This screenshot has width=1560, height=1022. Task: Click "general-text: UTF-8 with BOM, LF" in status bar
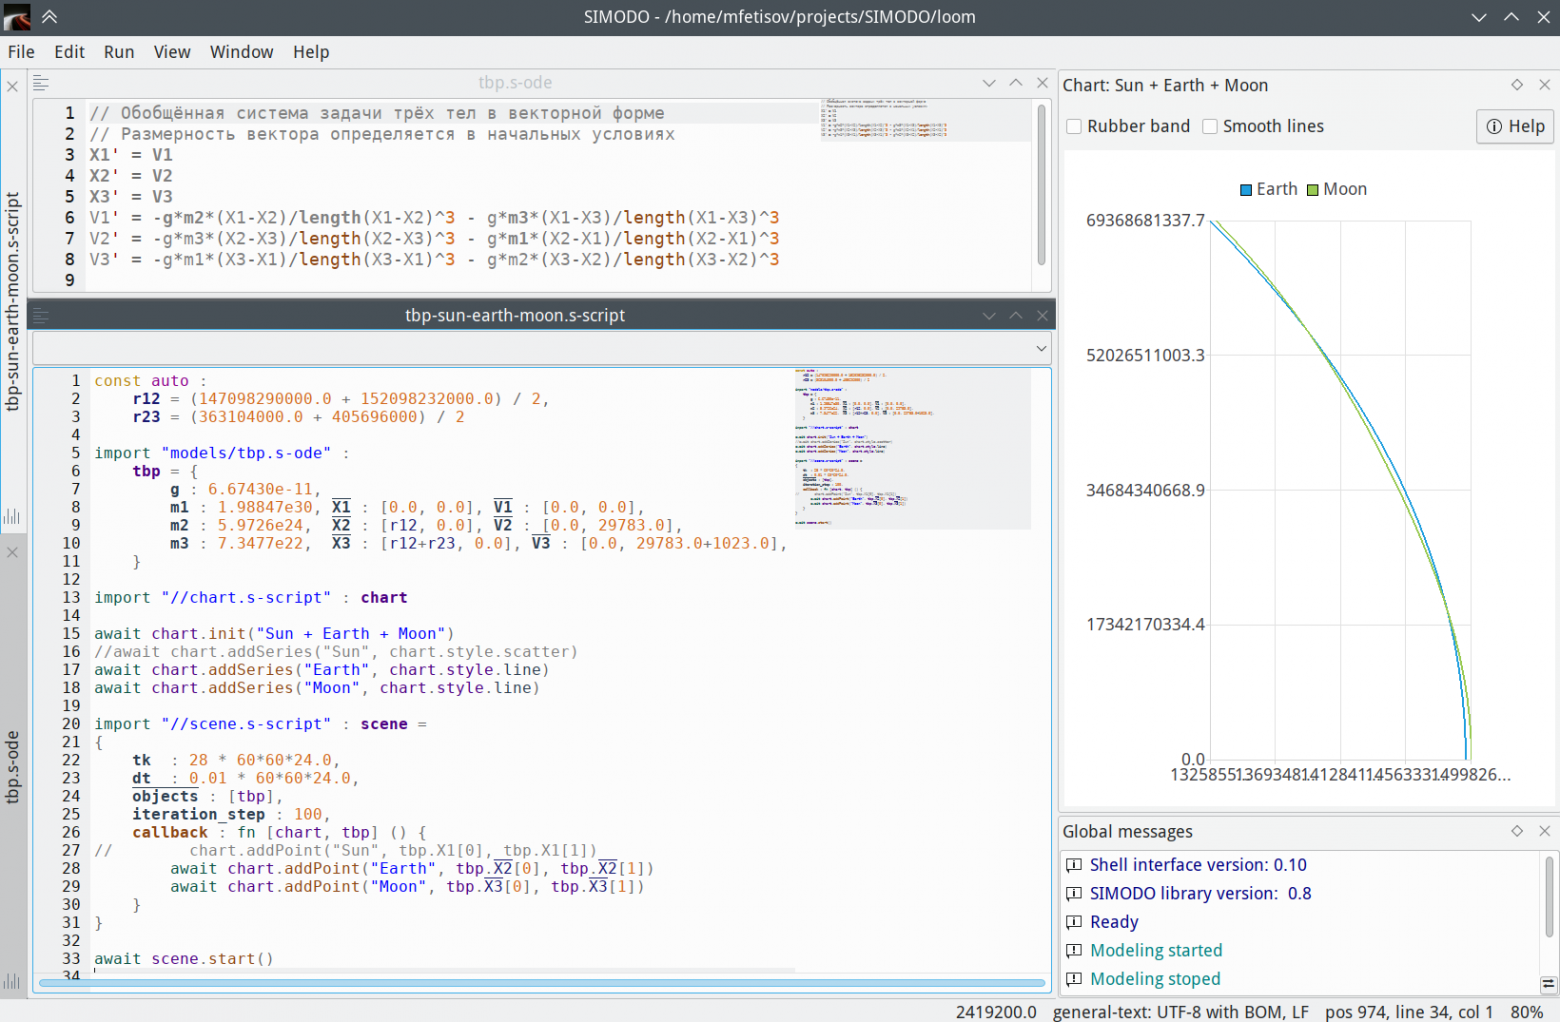point(1180,1012)
